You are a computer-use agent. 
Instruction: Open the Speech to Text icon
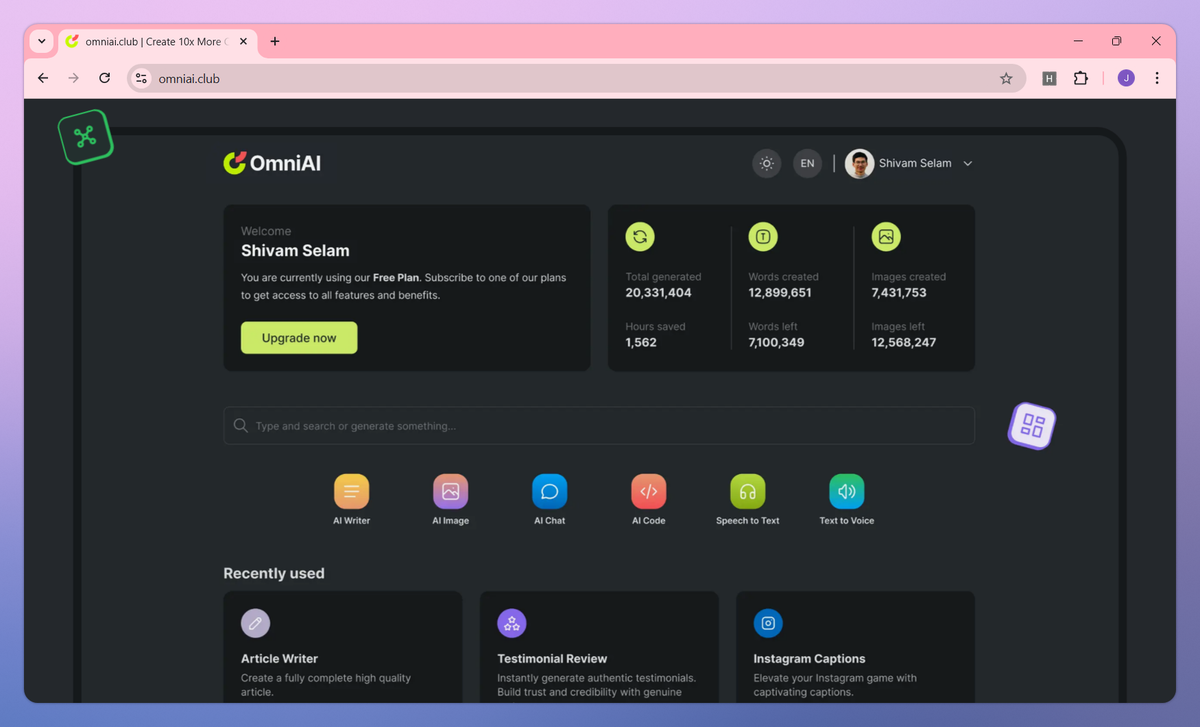pyautogui.click(x=747, y=491)
